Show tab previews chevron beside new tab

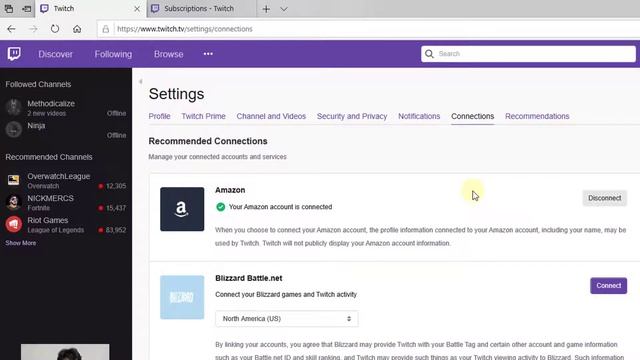[284, 9]
